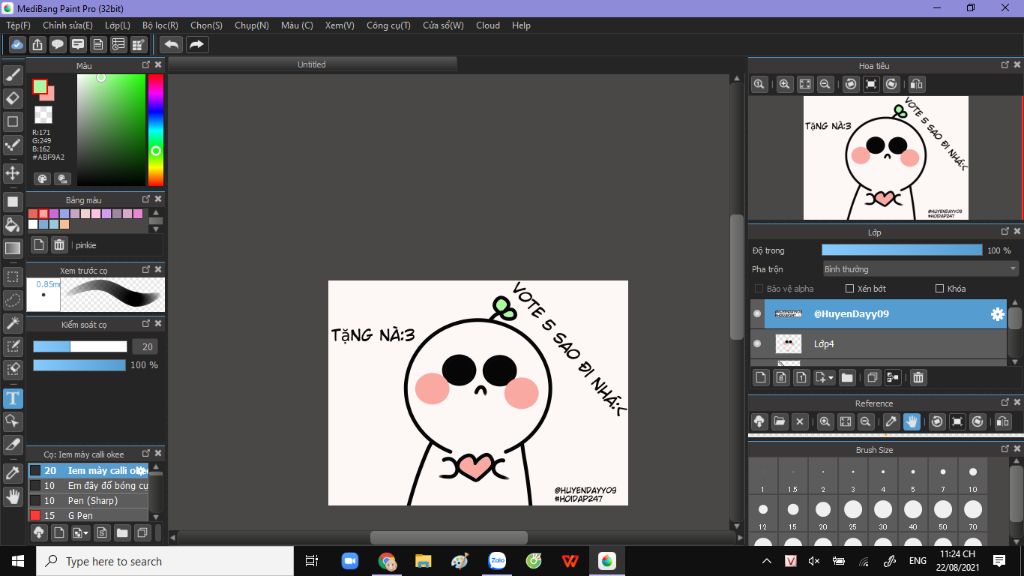Screen dimensions: 1024x576
Task: Tick the Khóa lock checkbox
Action: point(939,289)
